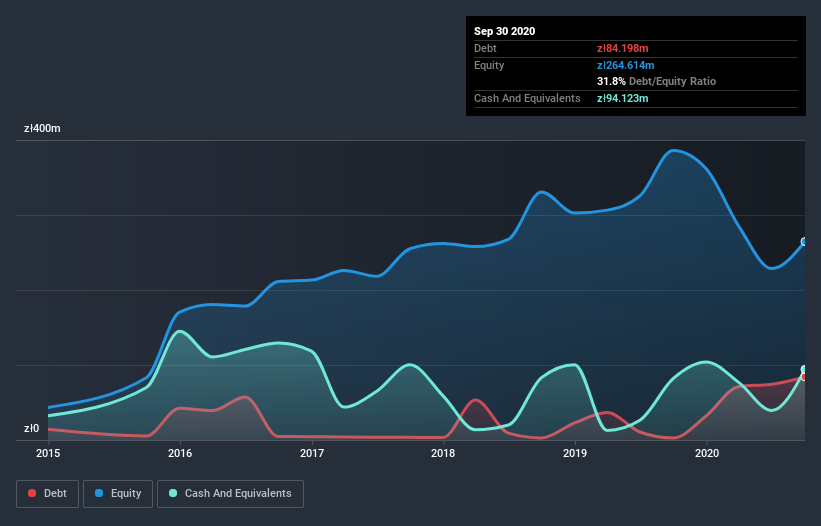Screen dimensions: 821x526
Task: Toggle Cash And Equivalents legend button
Action: coord(230,494)
